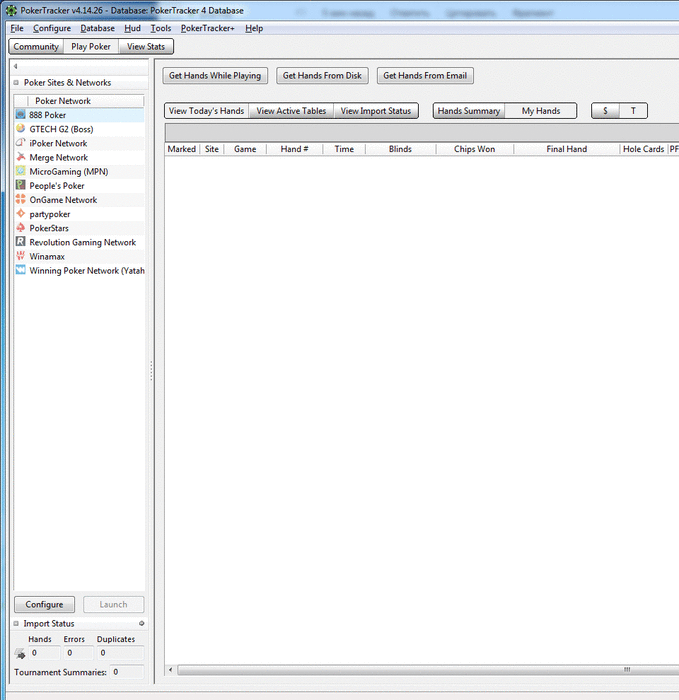Click the OnGame Network icon

point(21,199)
